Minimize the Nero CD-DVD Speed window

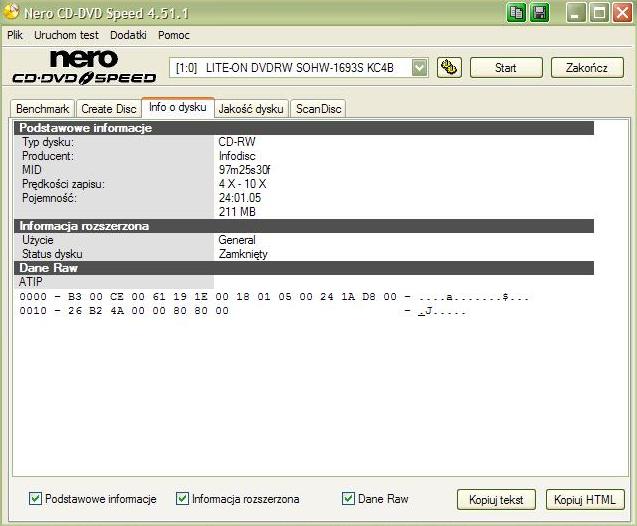[x=576, y=13]
